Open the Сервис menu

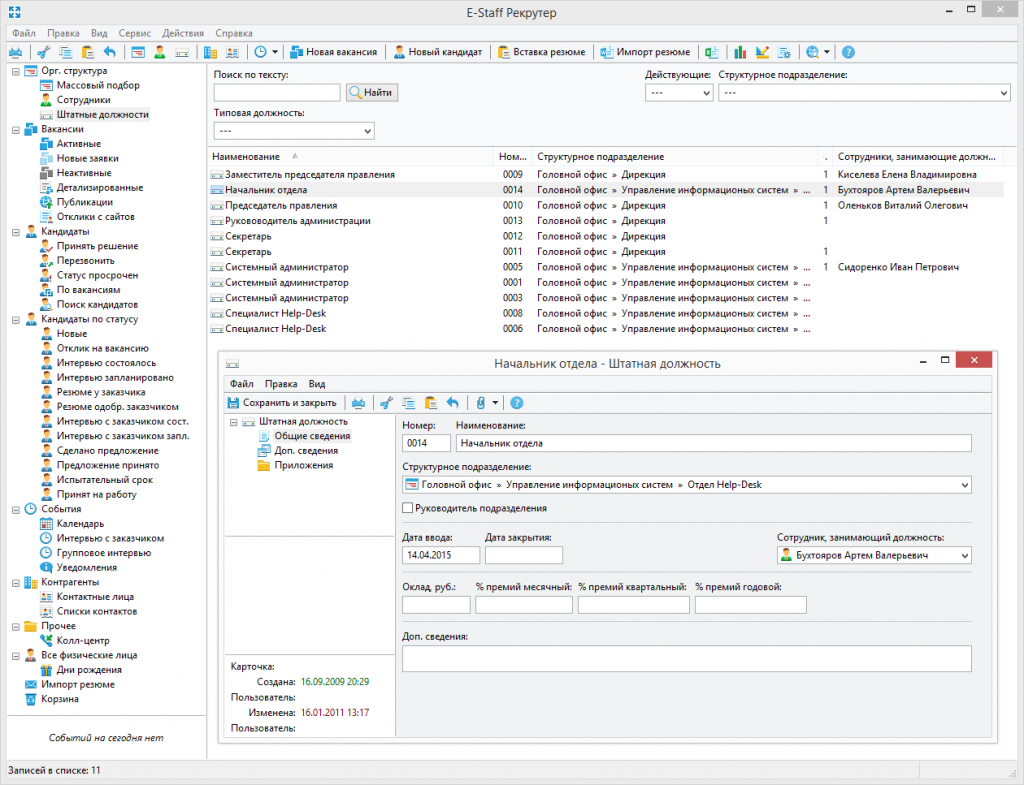(x=135, y=33)
